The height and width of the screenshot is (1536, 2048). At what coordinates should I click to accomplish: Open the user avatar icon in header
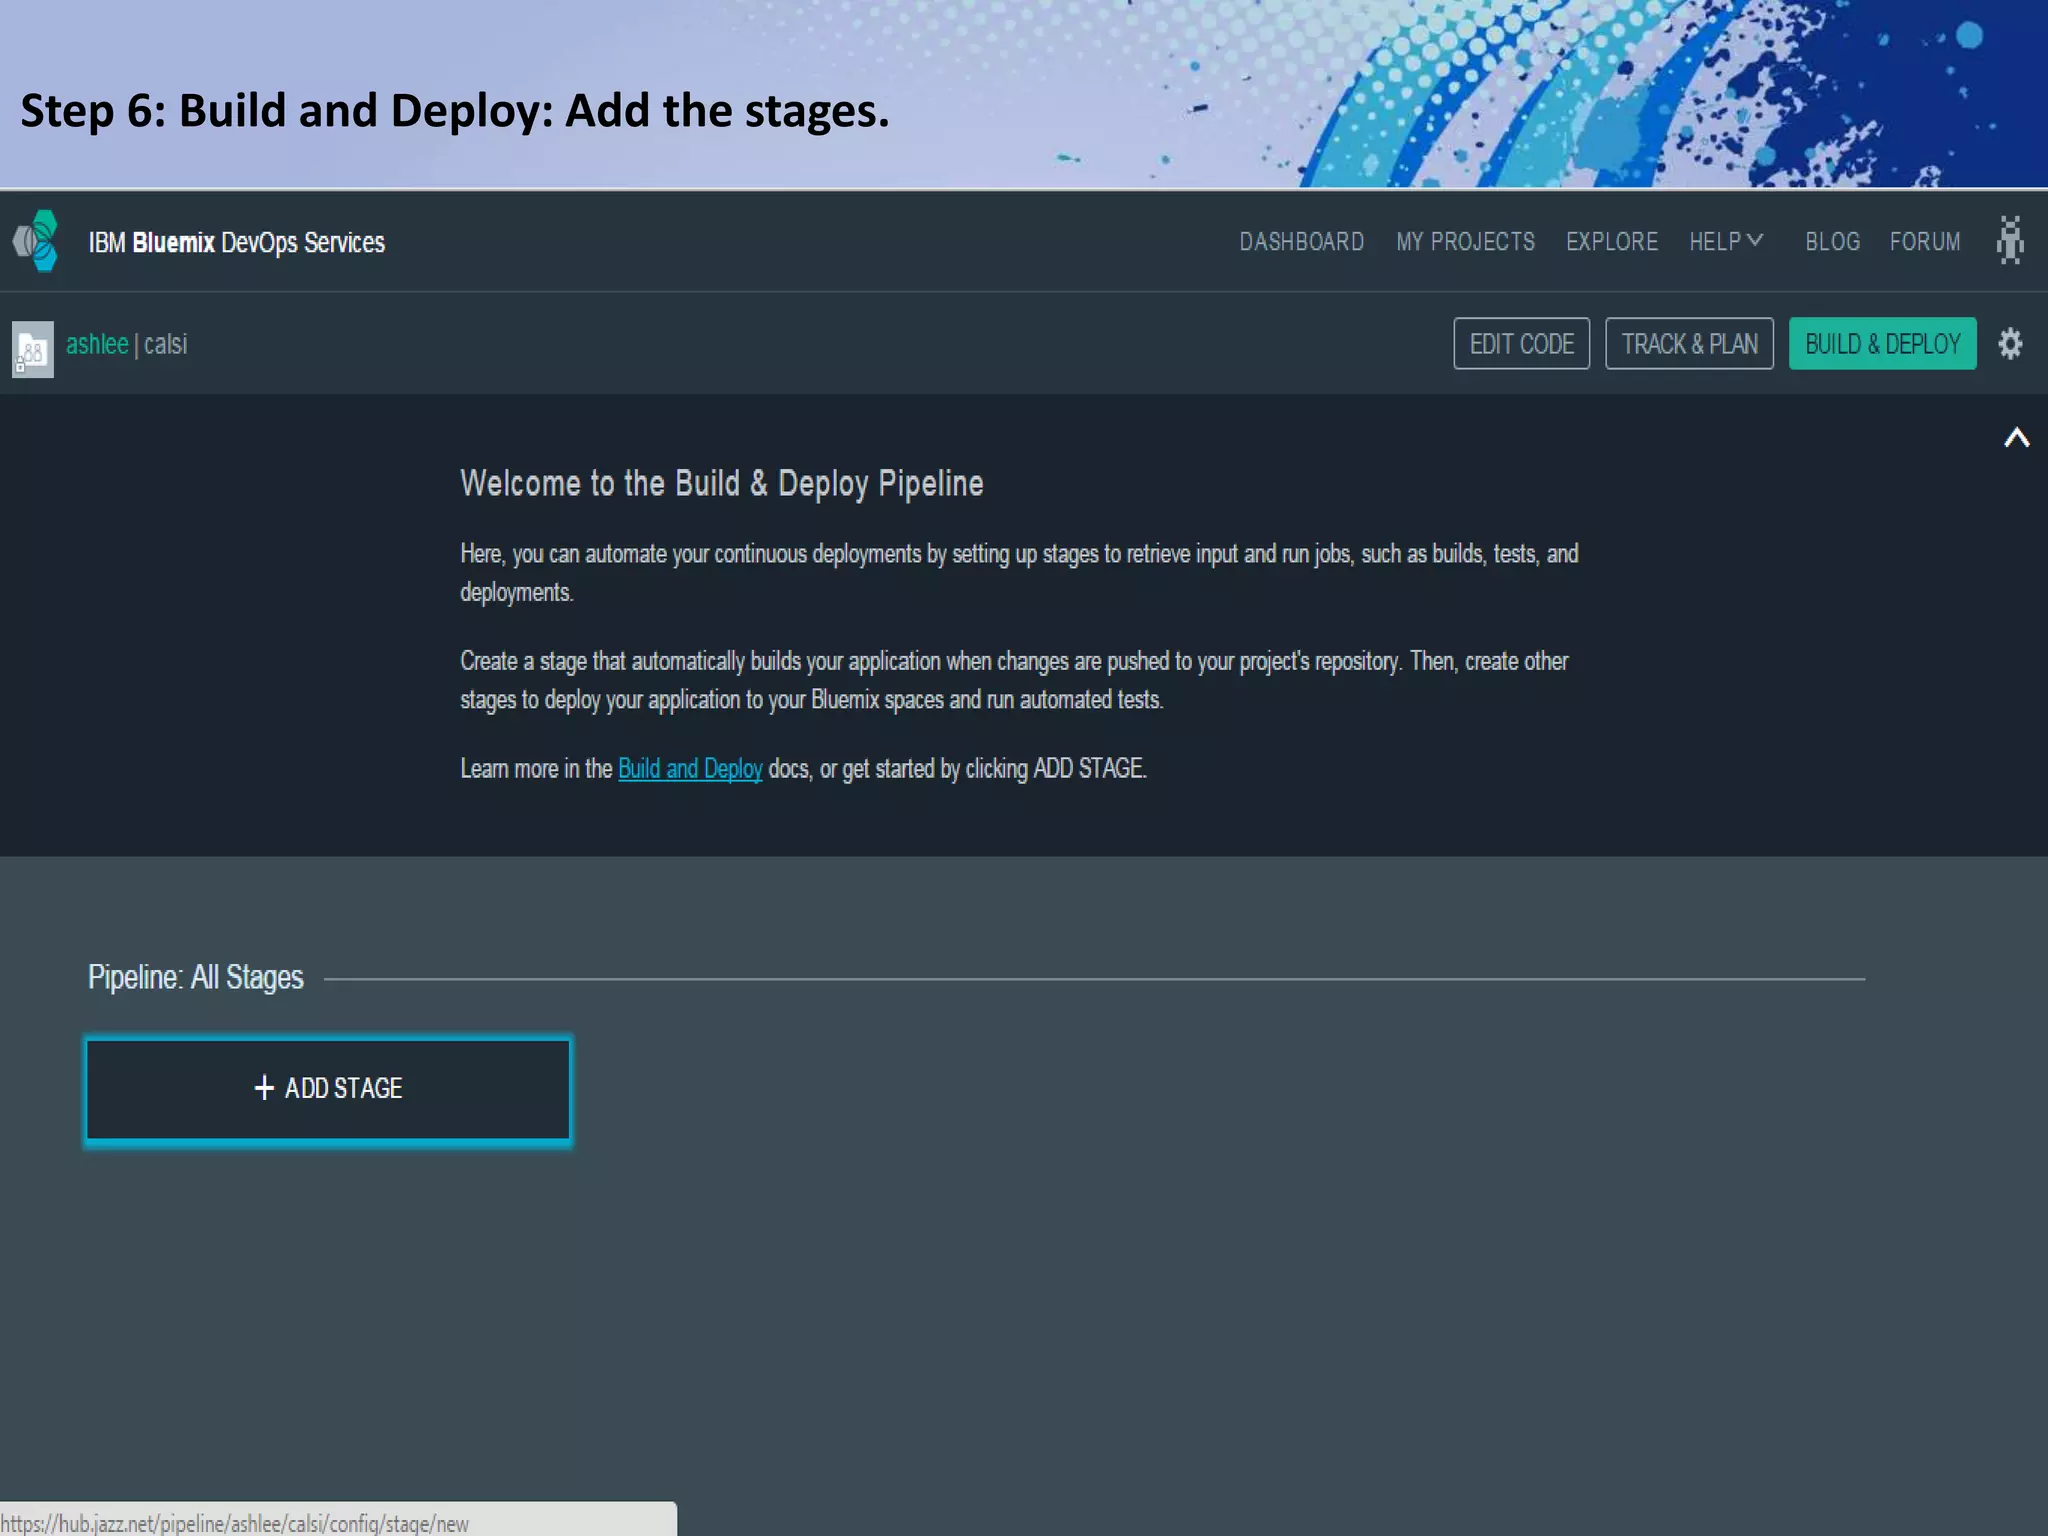click(x=2009, y=240)
